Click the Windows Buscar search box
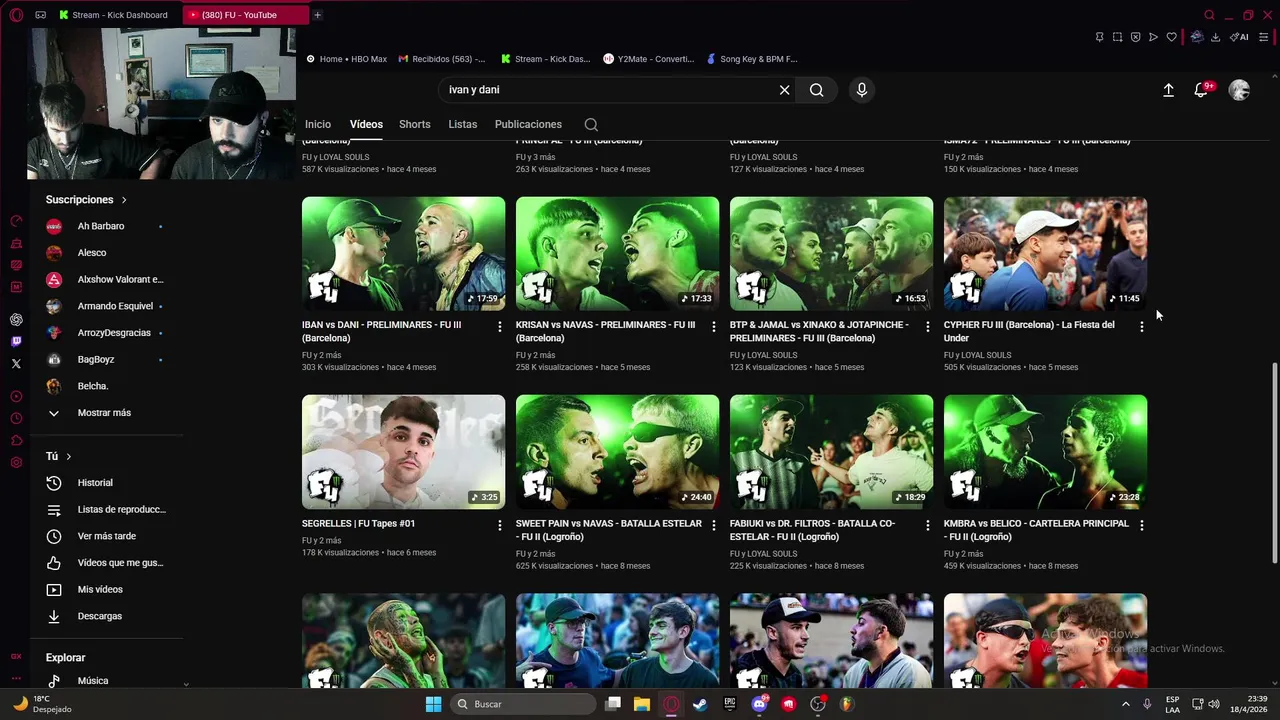 tap(523, 704)
